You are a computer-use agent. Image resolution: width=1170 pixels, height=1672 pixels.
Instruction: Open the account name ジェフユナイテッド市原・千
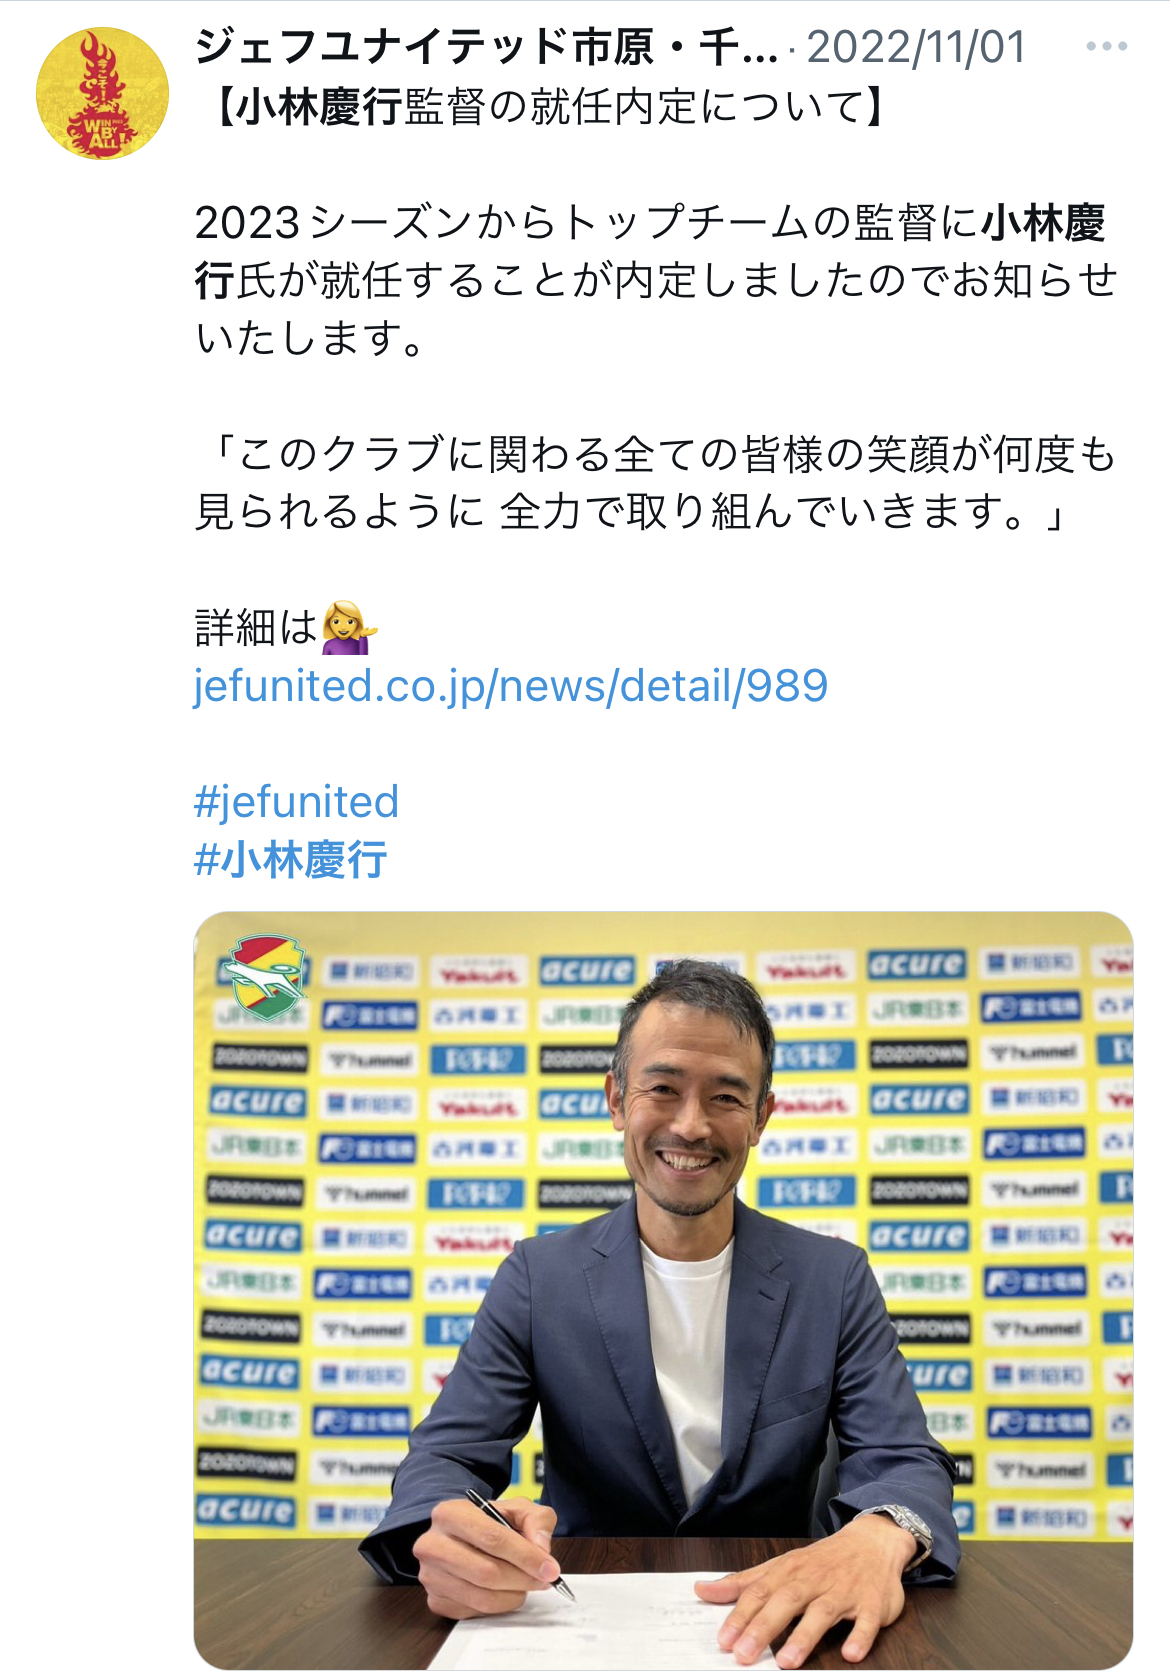[486, 47]
